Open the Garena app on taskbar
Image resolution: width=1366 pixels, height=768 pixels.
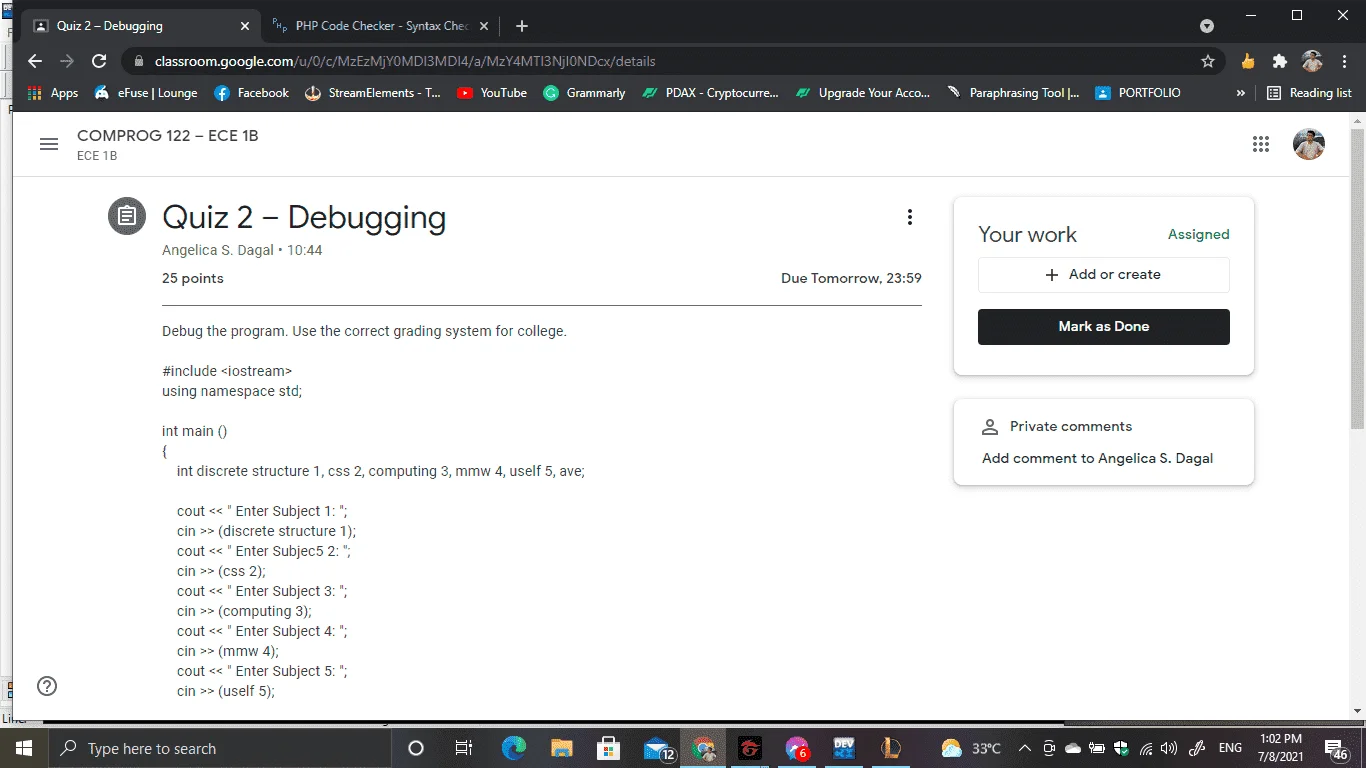click(x=750, y=748)
